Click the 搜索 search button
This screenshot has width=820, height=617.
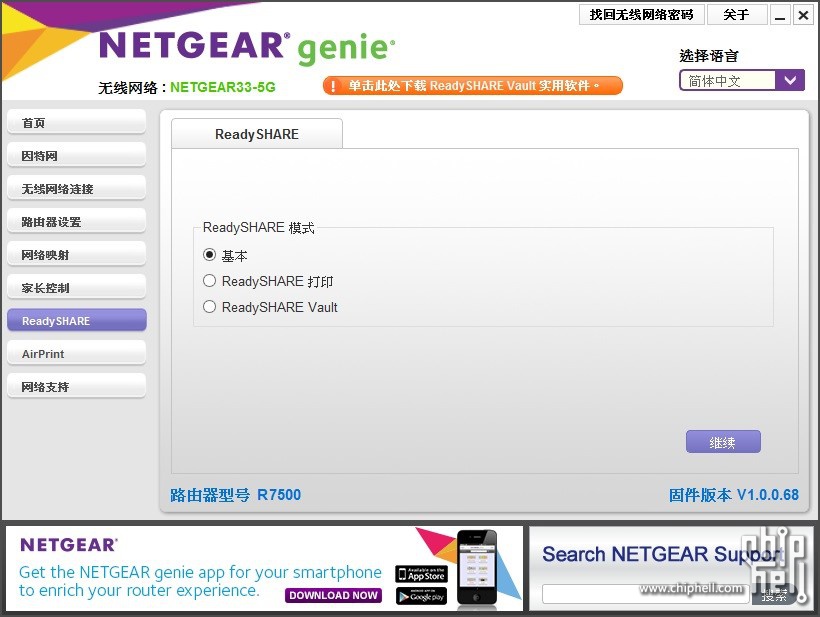pos(775,595)
